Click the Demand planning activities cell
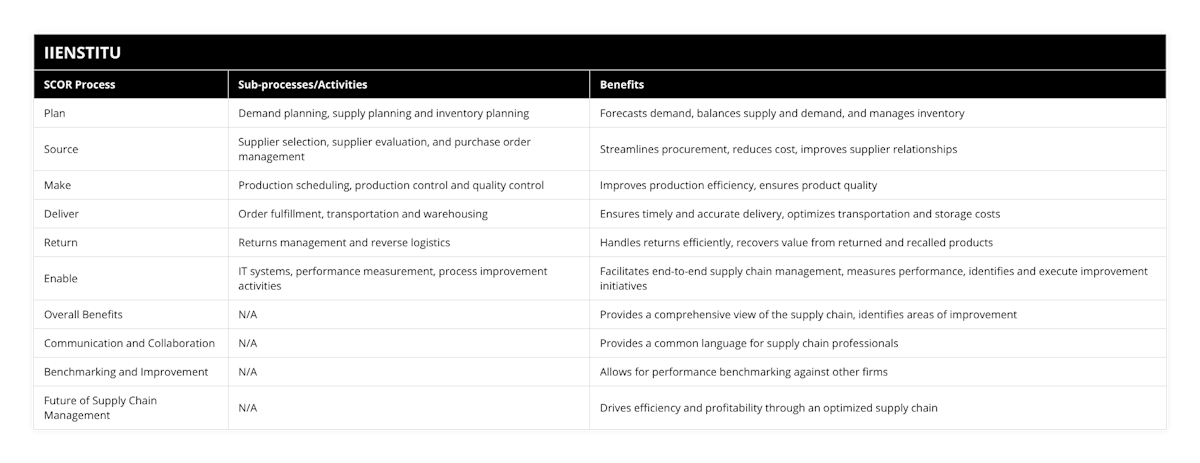 point(383,113)
